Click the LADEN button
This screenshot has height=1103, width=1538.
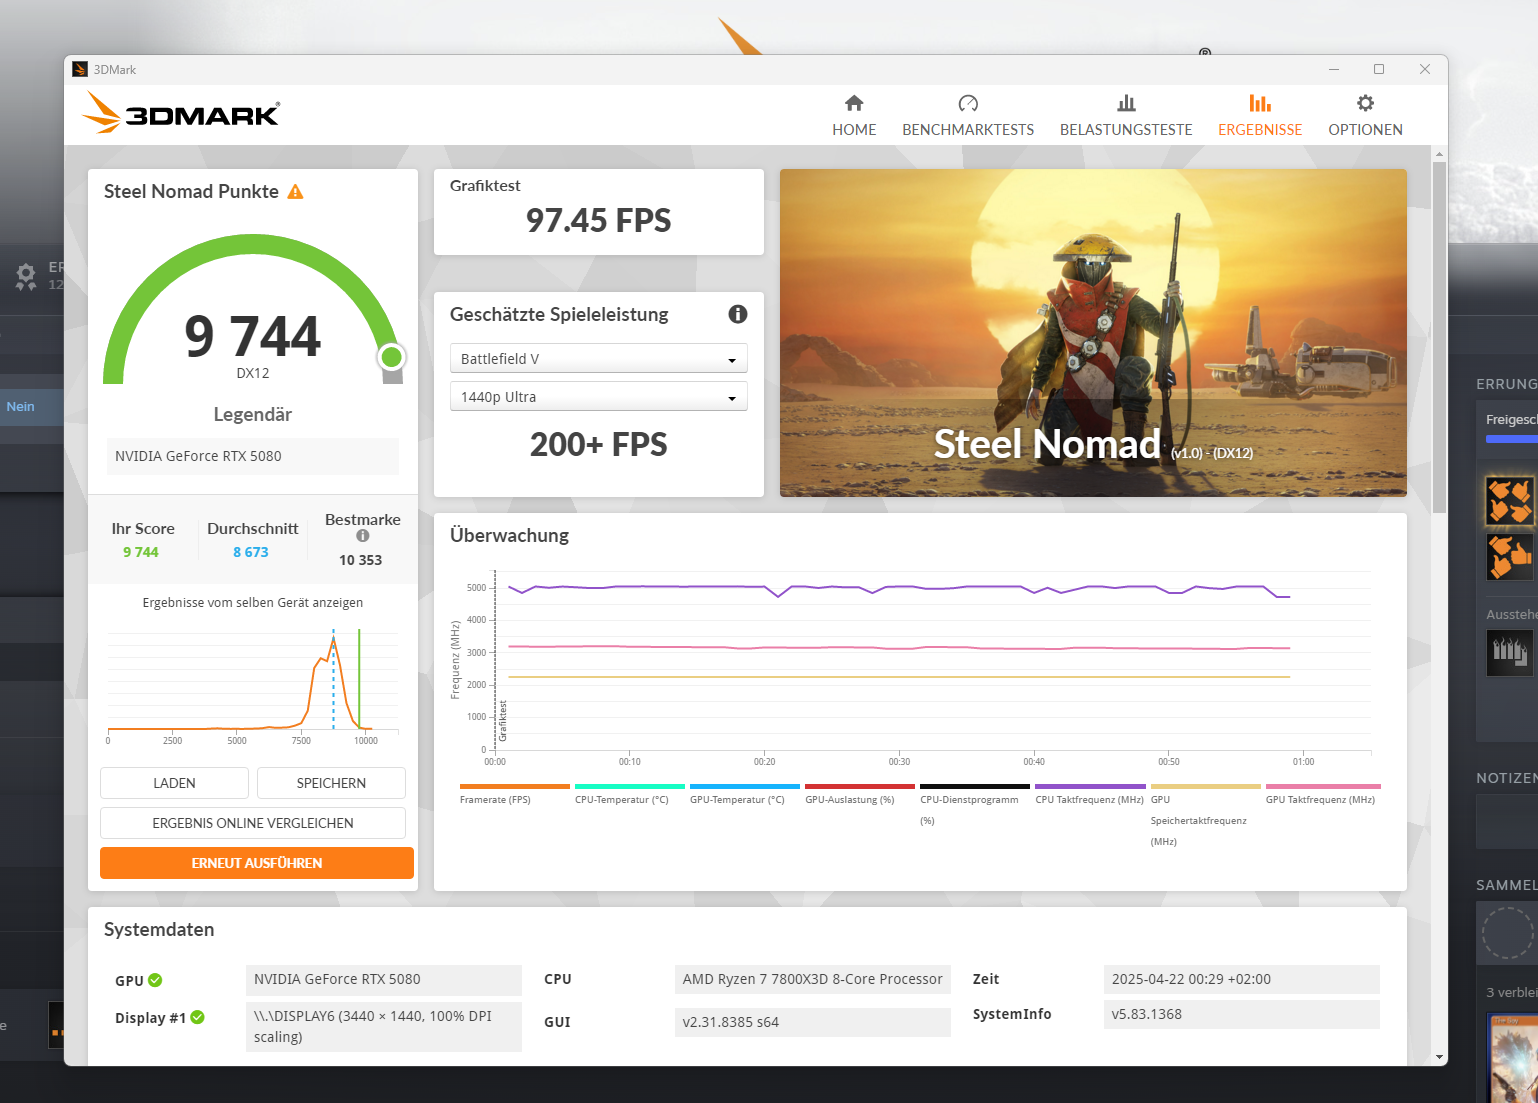tap(174, 783)
